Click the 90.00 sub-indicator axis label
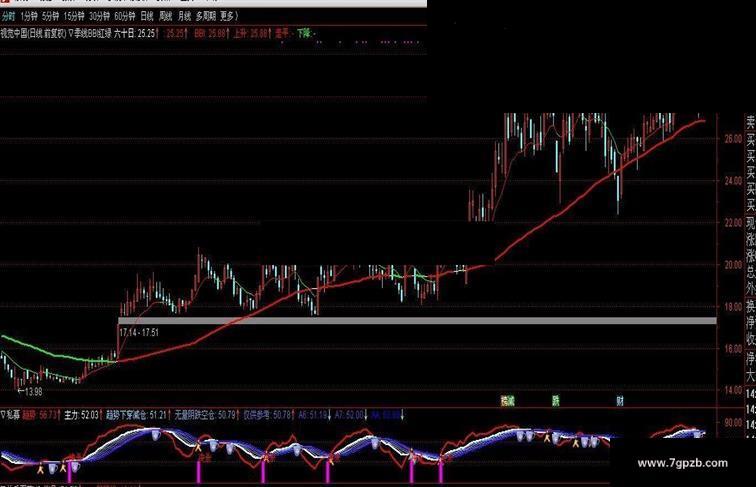Screen dimensions: 756x487 (733, 422)
